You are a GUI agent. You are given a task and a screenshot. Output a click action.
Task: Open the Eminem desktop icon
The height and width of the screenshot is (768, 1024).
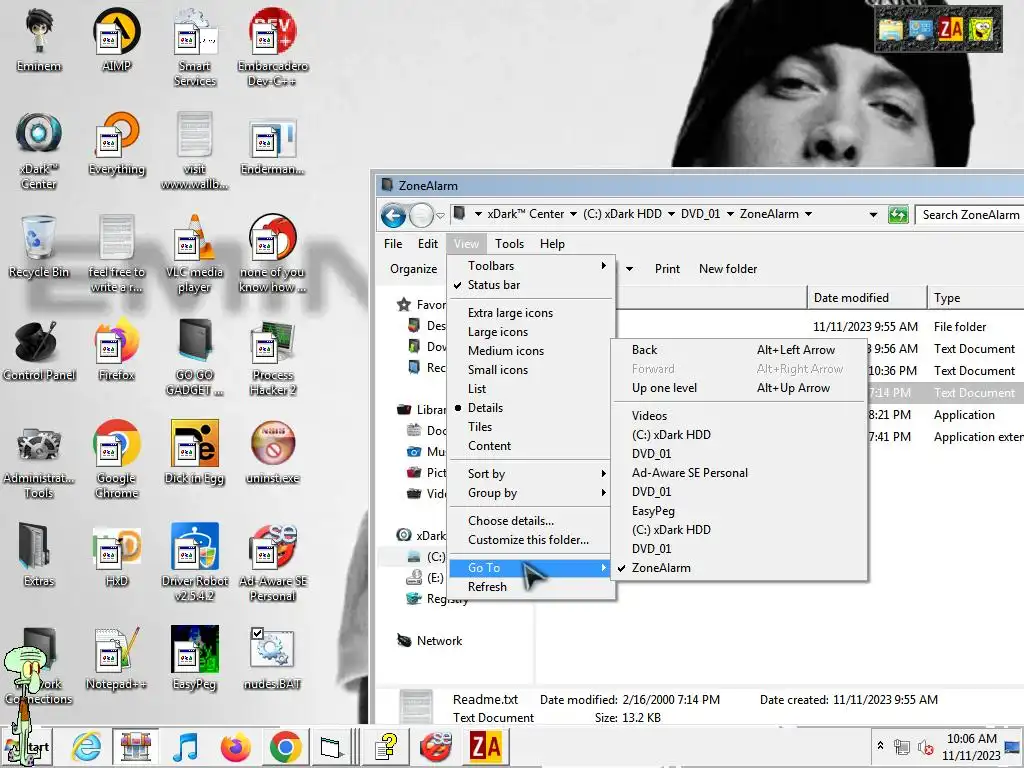click(x=39, y=39)
